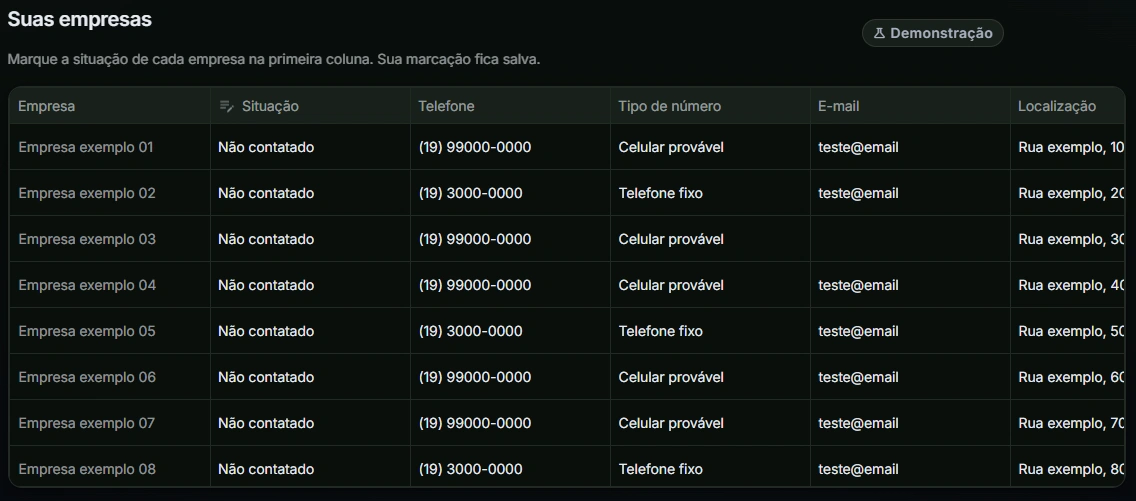Set Situação for Empresa exemplo 03

point(310,239)
